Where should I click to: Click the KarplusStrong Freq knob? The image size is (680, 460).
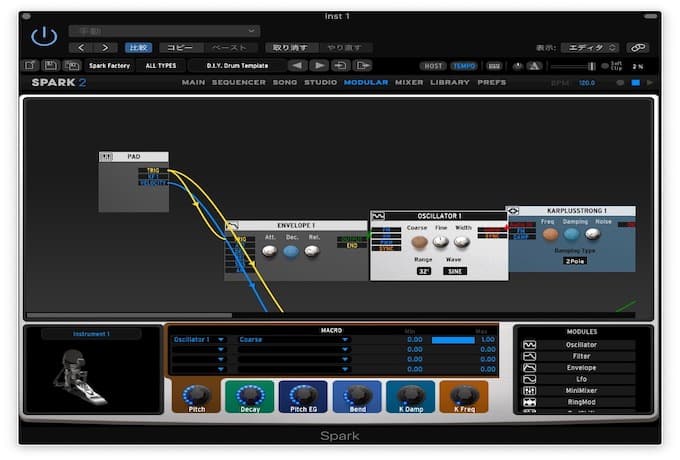[550, 235]
